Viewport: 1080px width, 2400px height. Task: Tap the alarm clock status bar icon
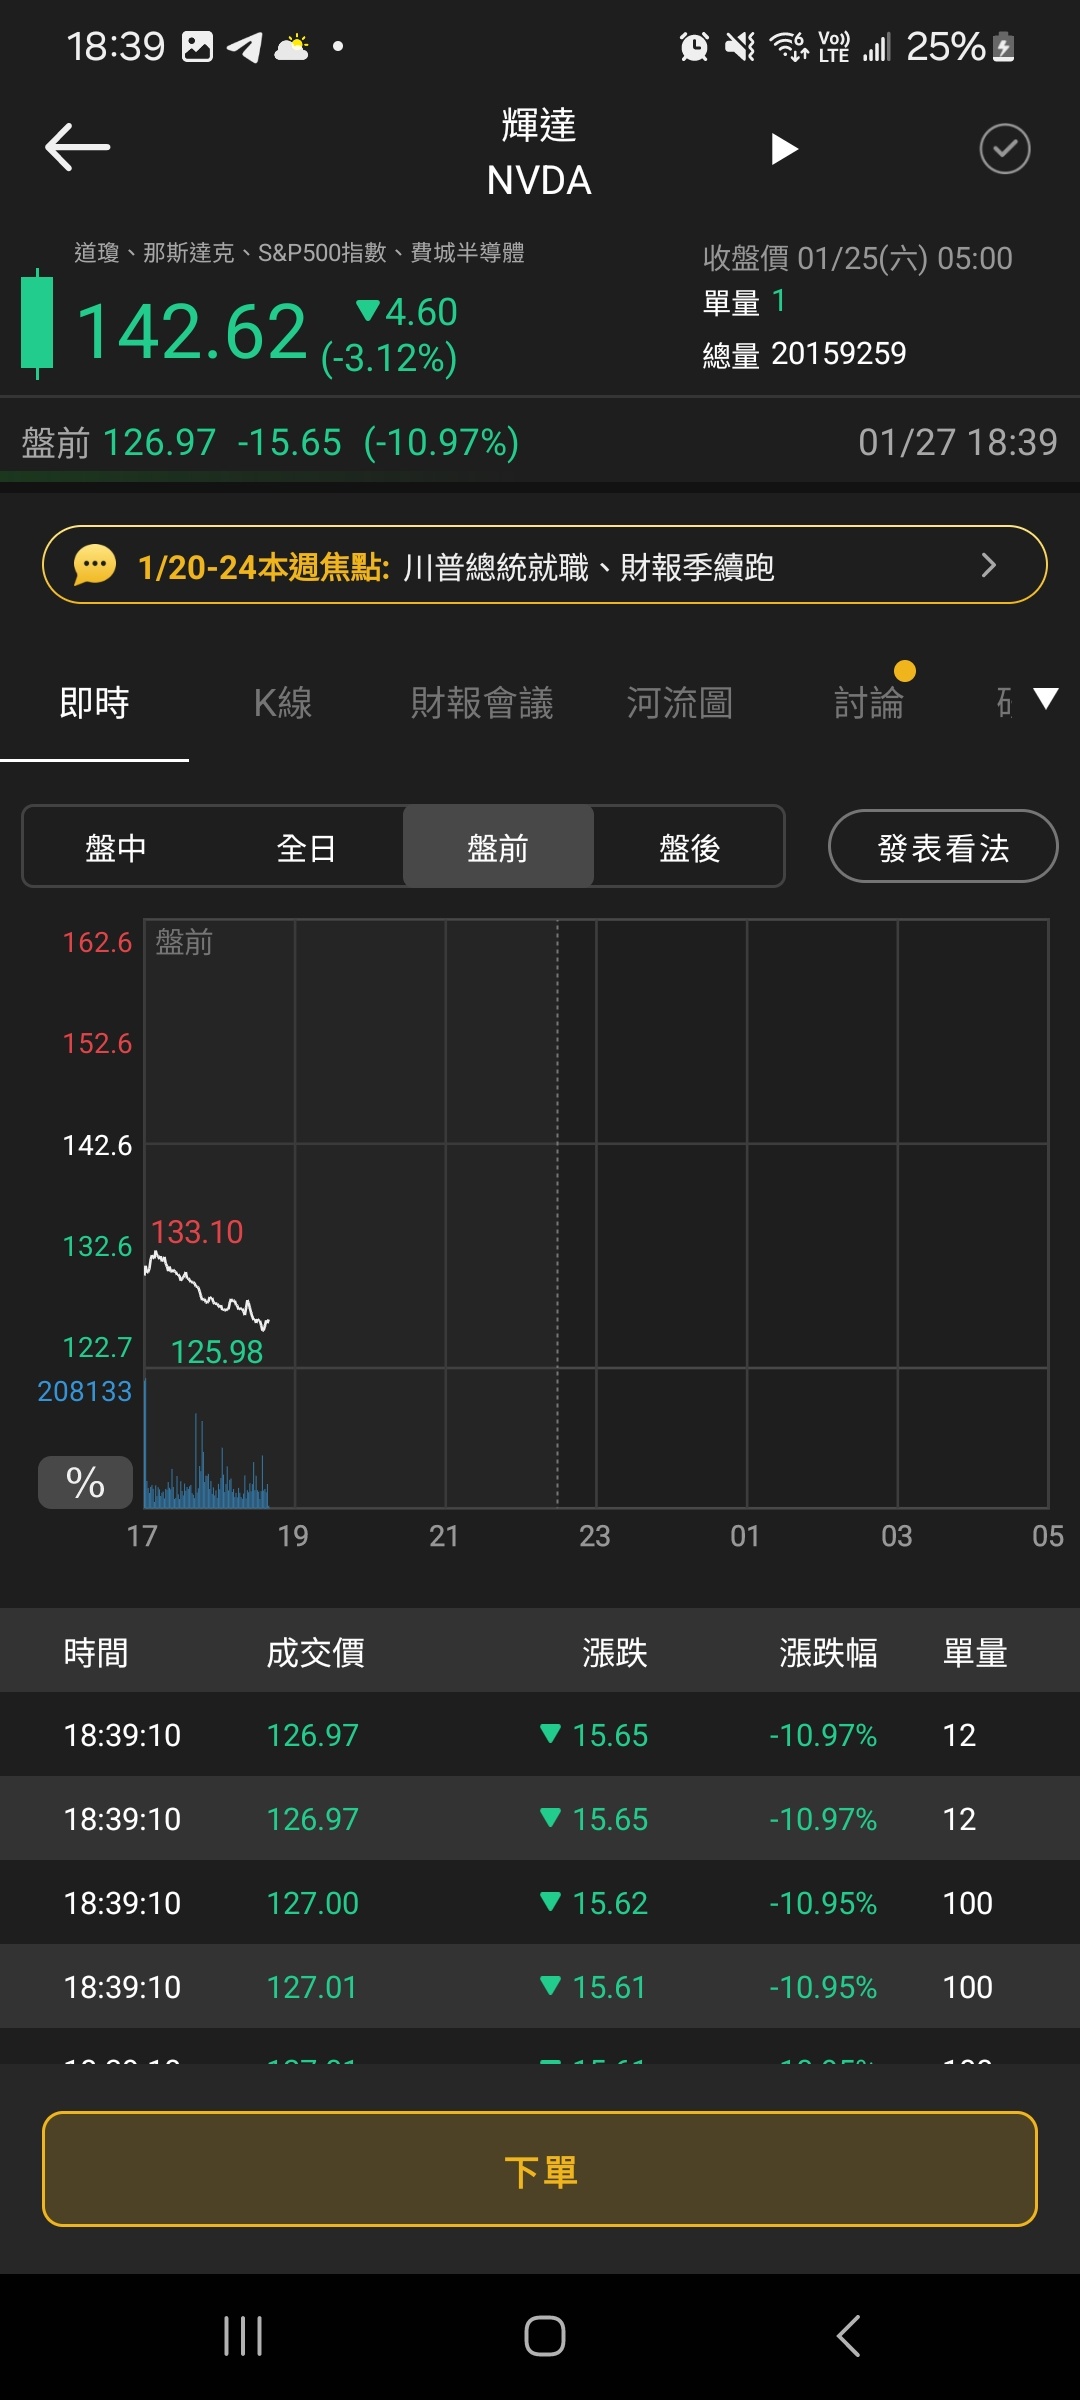pyautogui.click(x=694, y=47)
